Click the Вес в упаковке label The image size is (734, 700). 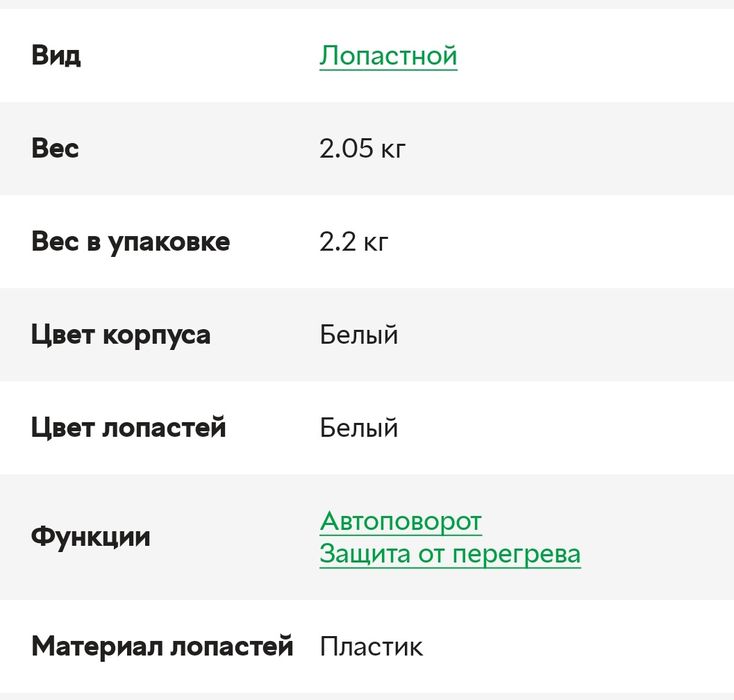click(130, 241)
